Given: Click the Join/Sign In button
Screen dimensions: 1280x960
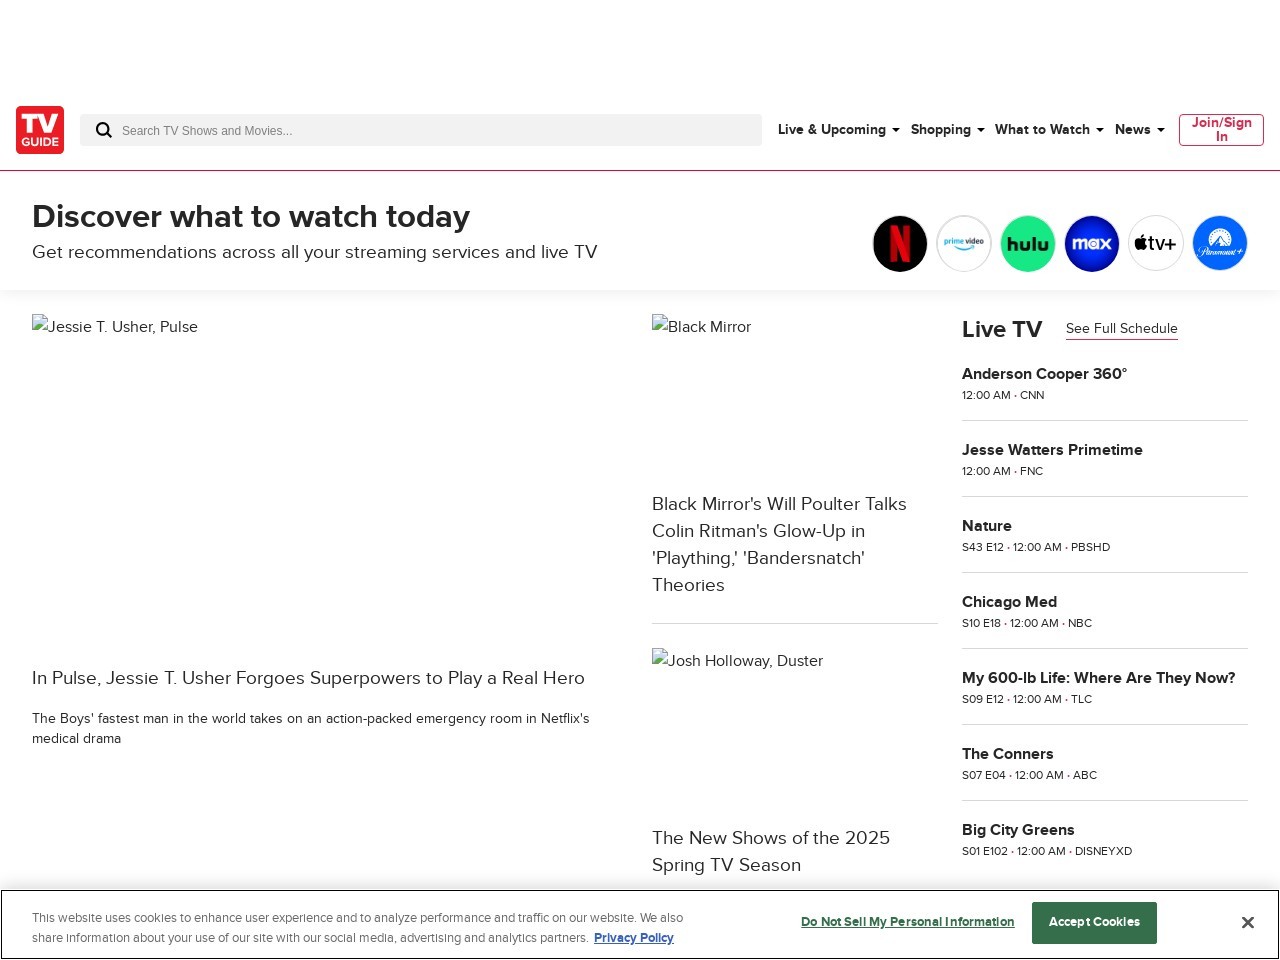Looking at the screenshot, I should 1221,130.
